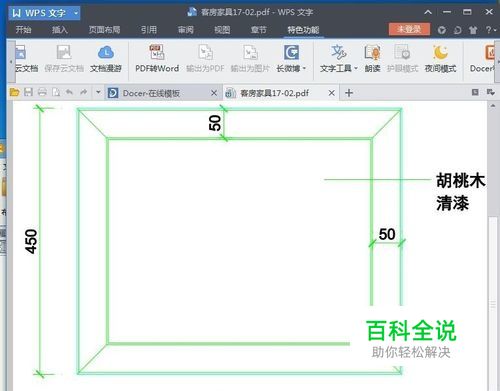The width and height of the screenshot is (500, 391).
Task: Click the 长微博 icon
Action: point(291,53)
